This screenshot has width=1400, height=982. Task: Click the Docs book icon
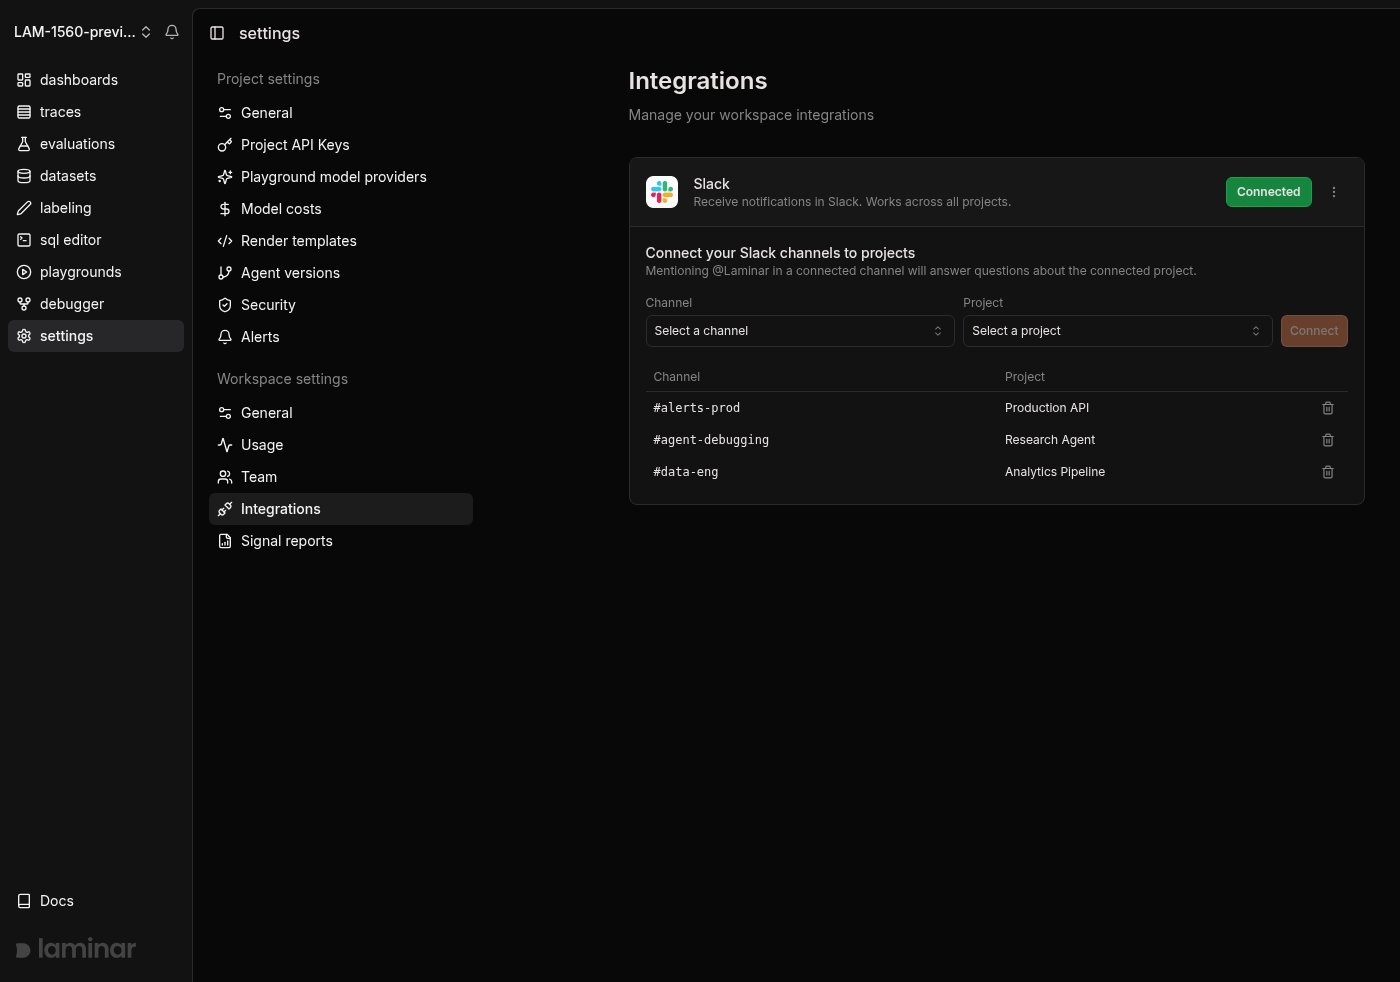24,901
